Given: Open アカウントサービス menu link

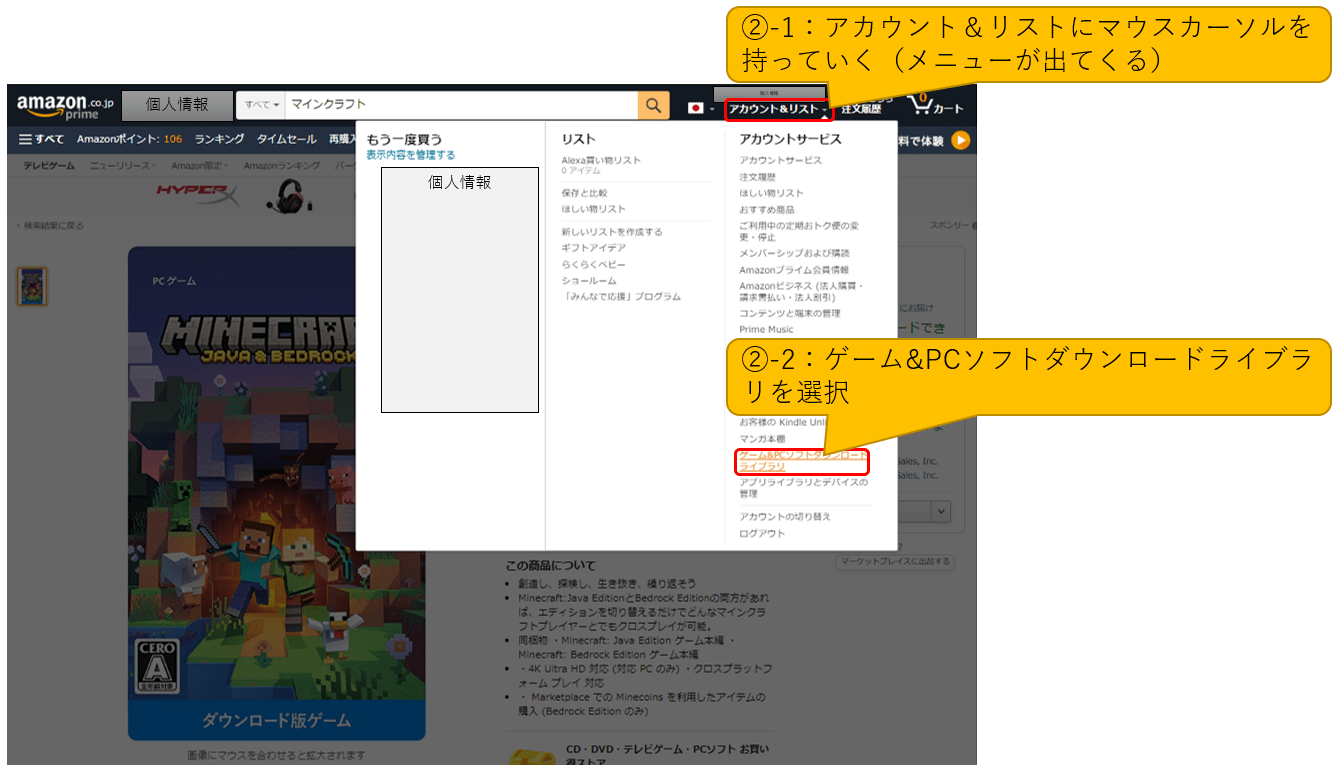Looking at the screenshot, I should pos(781,160).
